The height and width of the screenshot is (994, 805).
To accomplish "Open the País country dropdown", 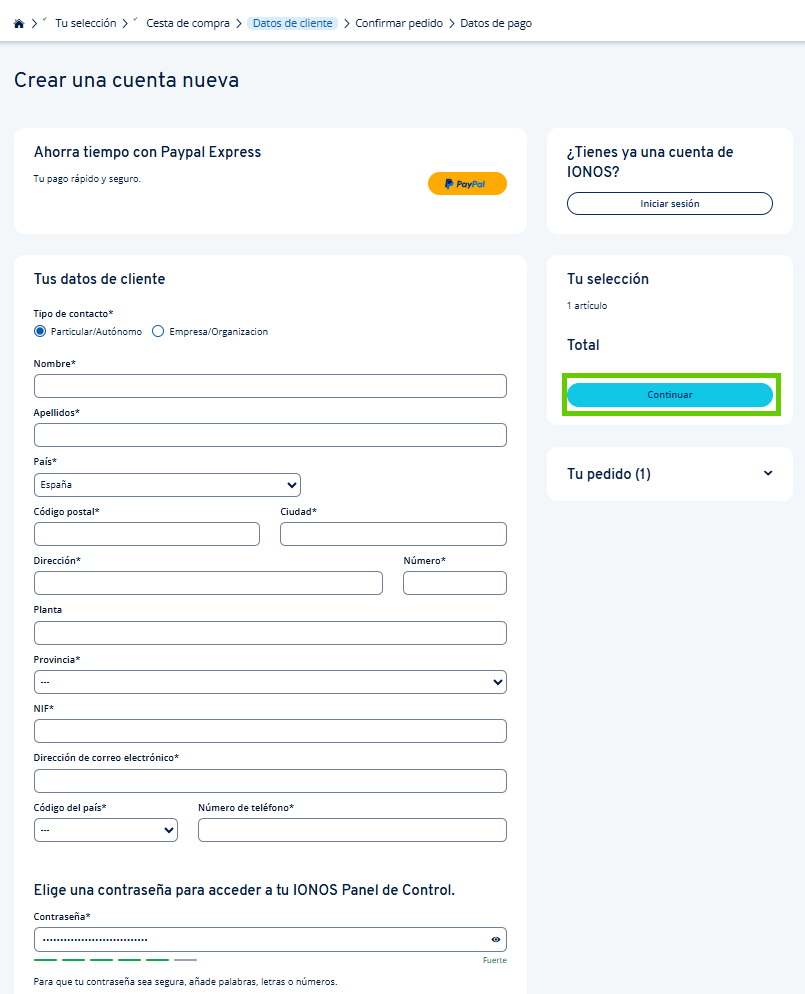I will click(x=167, y=484).
